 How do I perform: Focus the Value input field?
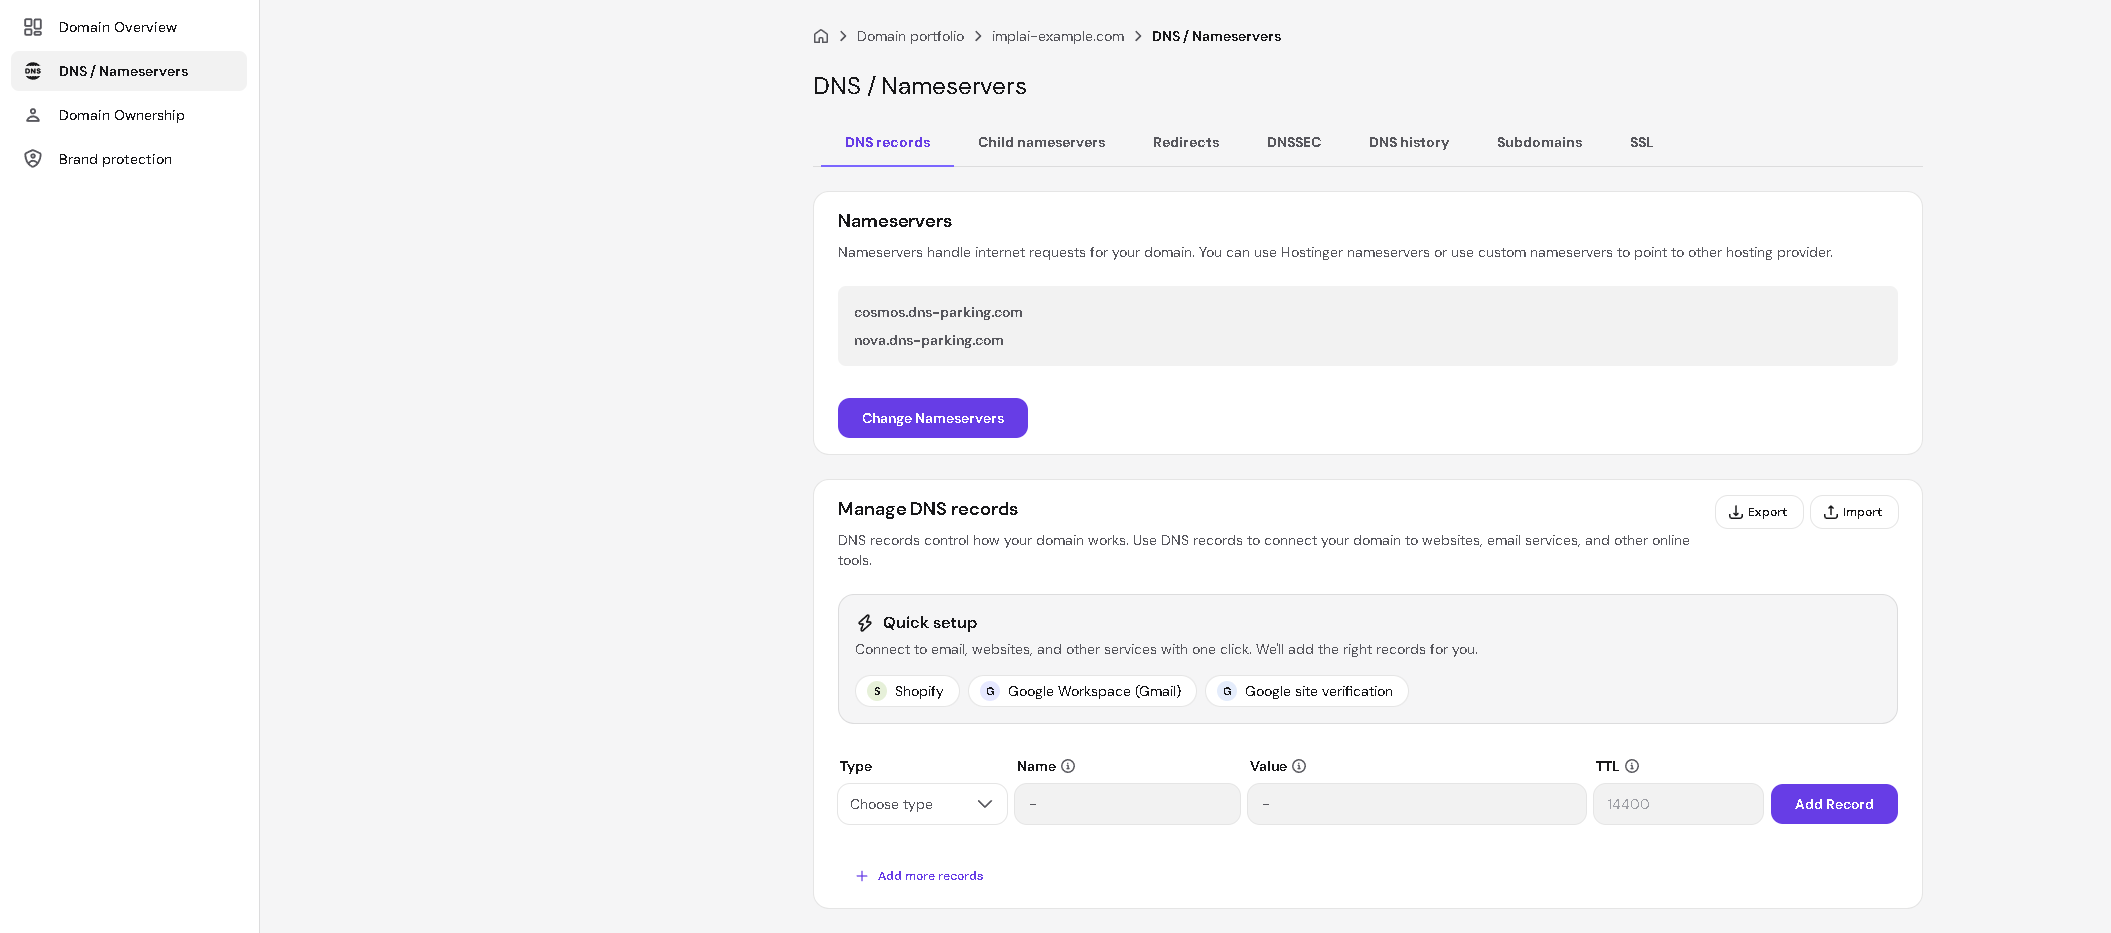tap(1416, 804)
